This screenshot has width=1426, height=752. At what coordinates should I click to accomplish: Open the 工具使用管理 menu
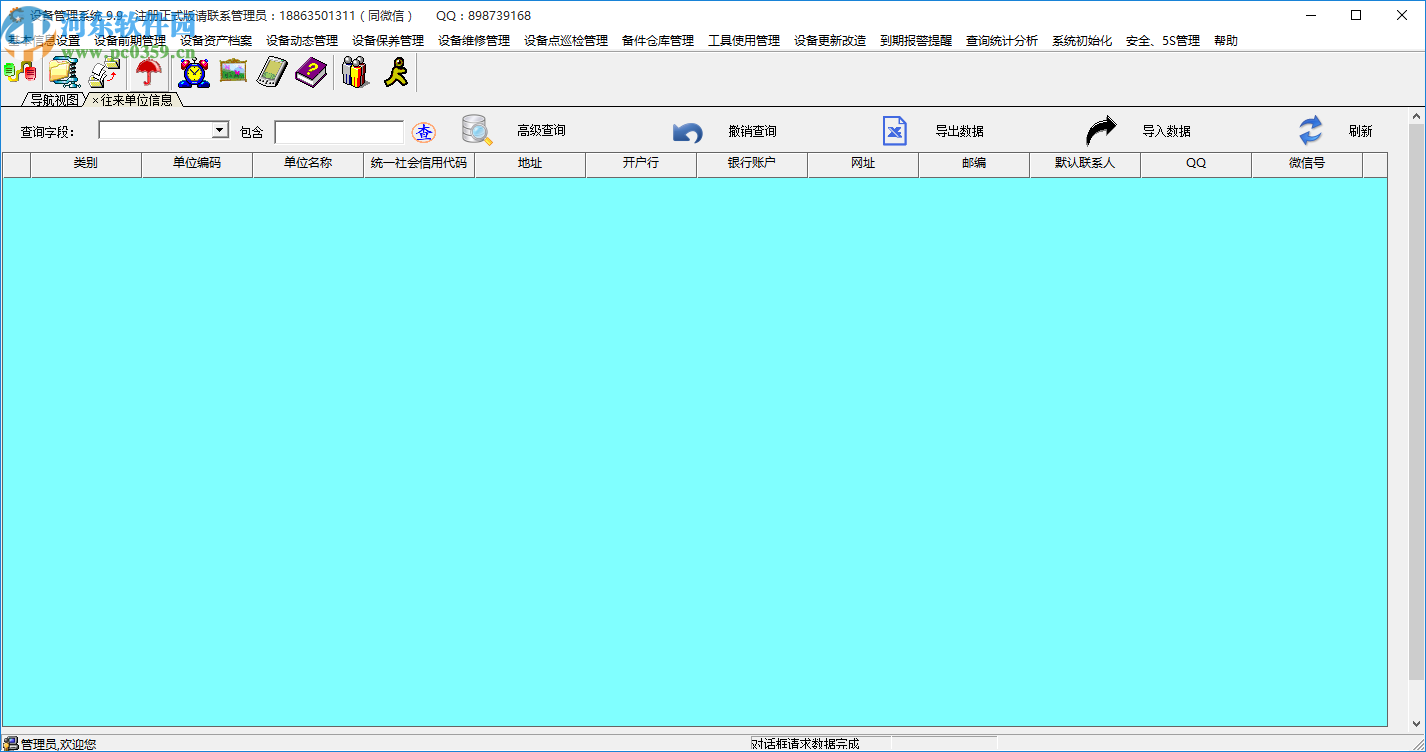point(744,41)
